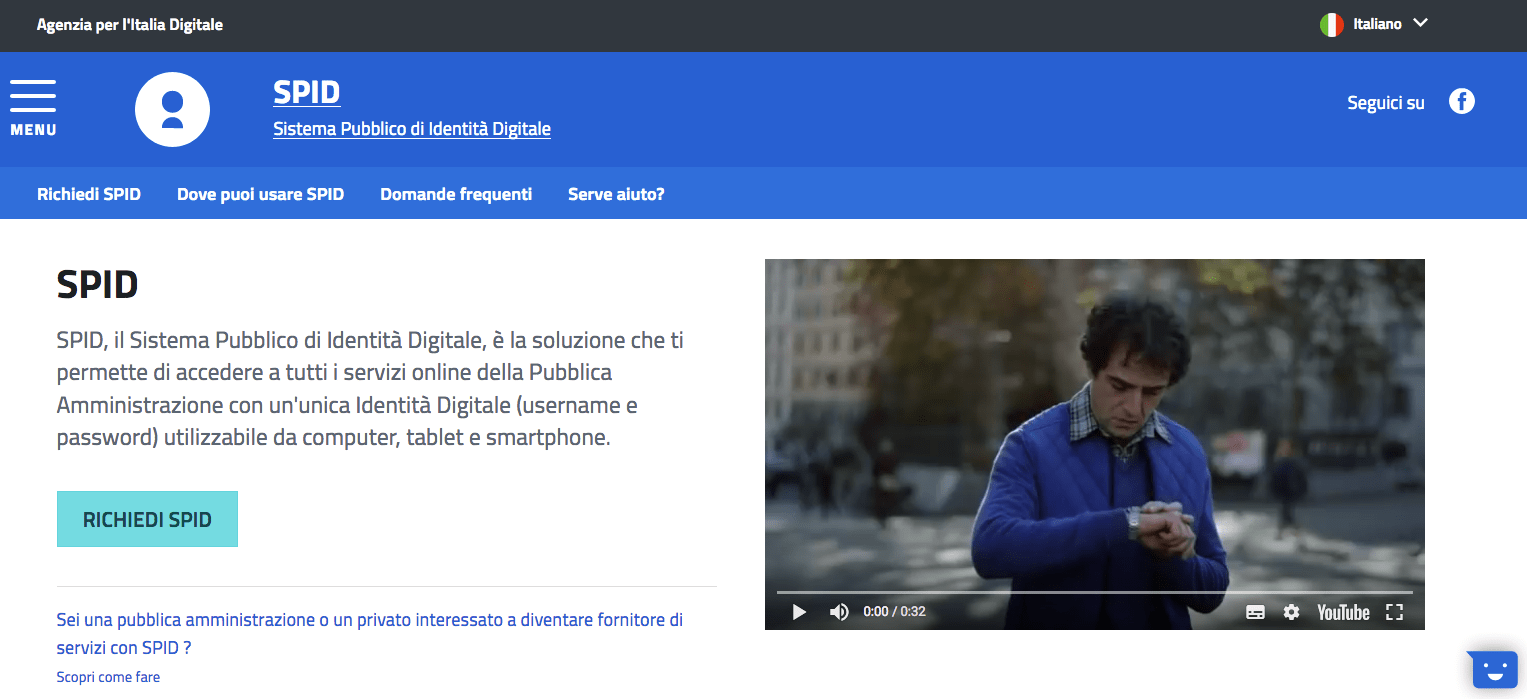Follow the Scopri come fare link
Screen dimensions: 1527x699
point(108,677)
